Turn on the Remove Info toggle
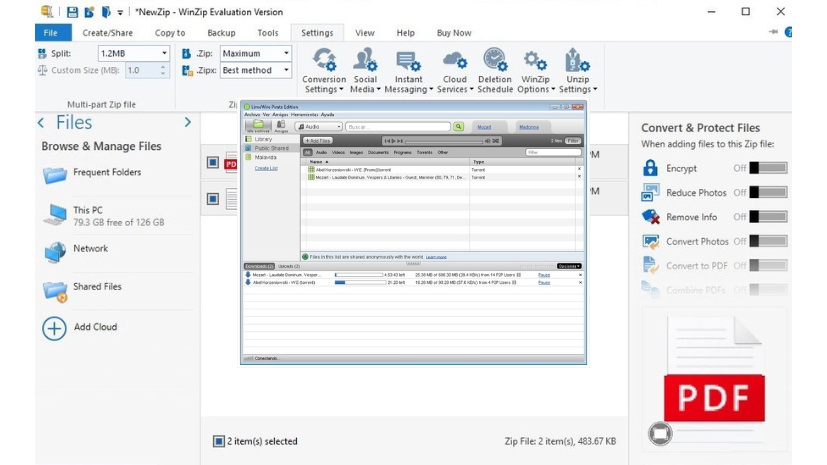The image size is (827, 465). [x=768, y=217]
